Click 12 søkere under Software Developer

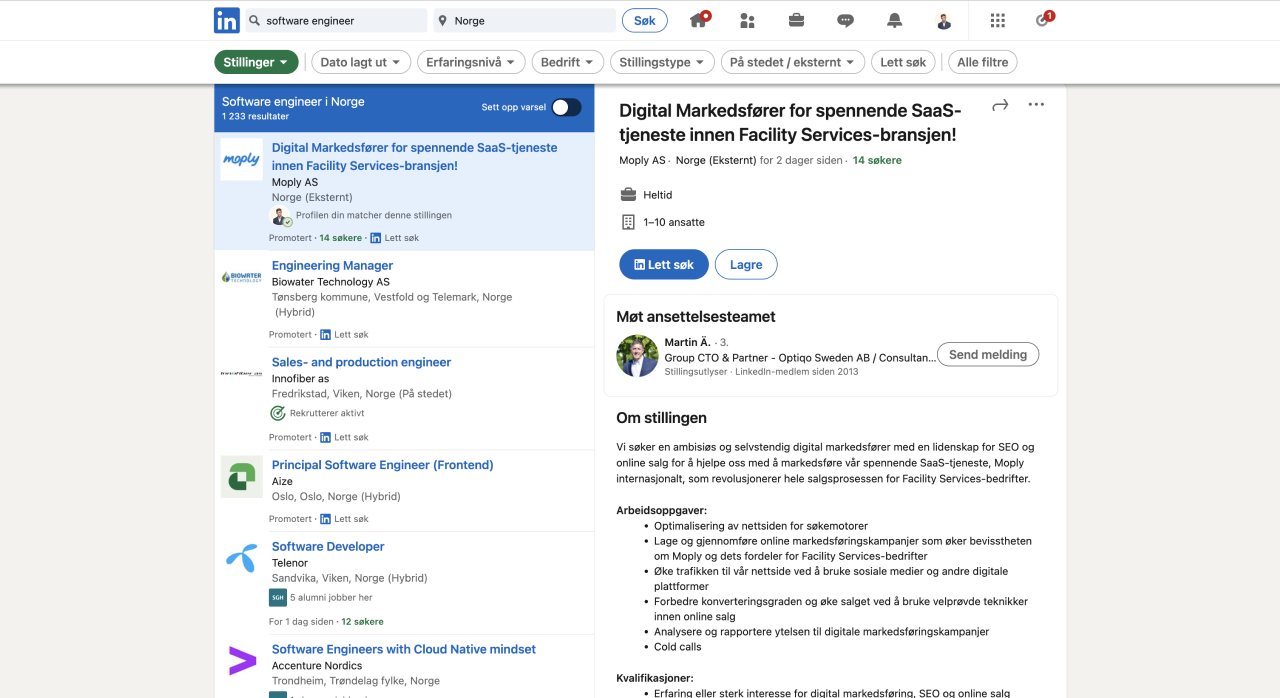pyautogui.click(x=362, y=621)
